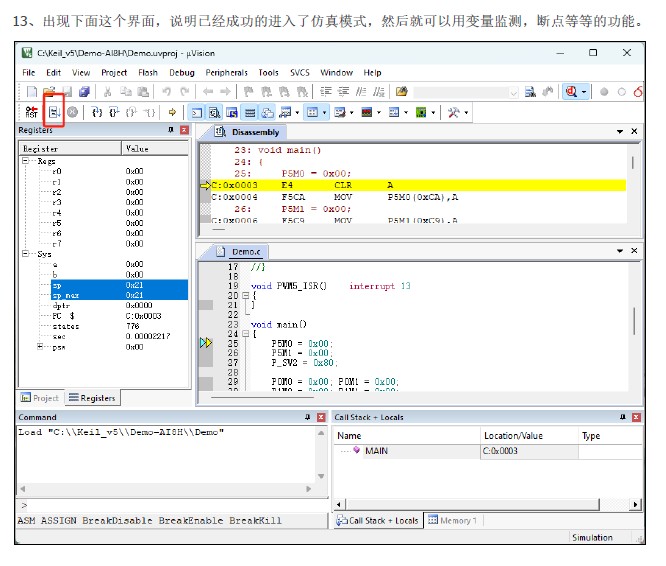This screenshot has width=666, height=566.
Task: Pin the Call Stack + Locals panel
Action: 623,417
